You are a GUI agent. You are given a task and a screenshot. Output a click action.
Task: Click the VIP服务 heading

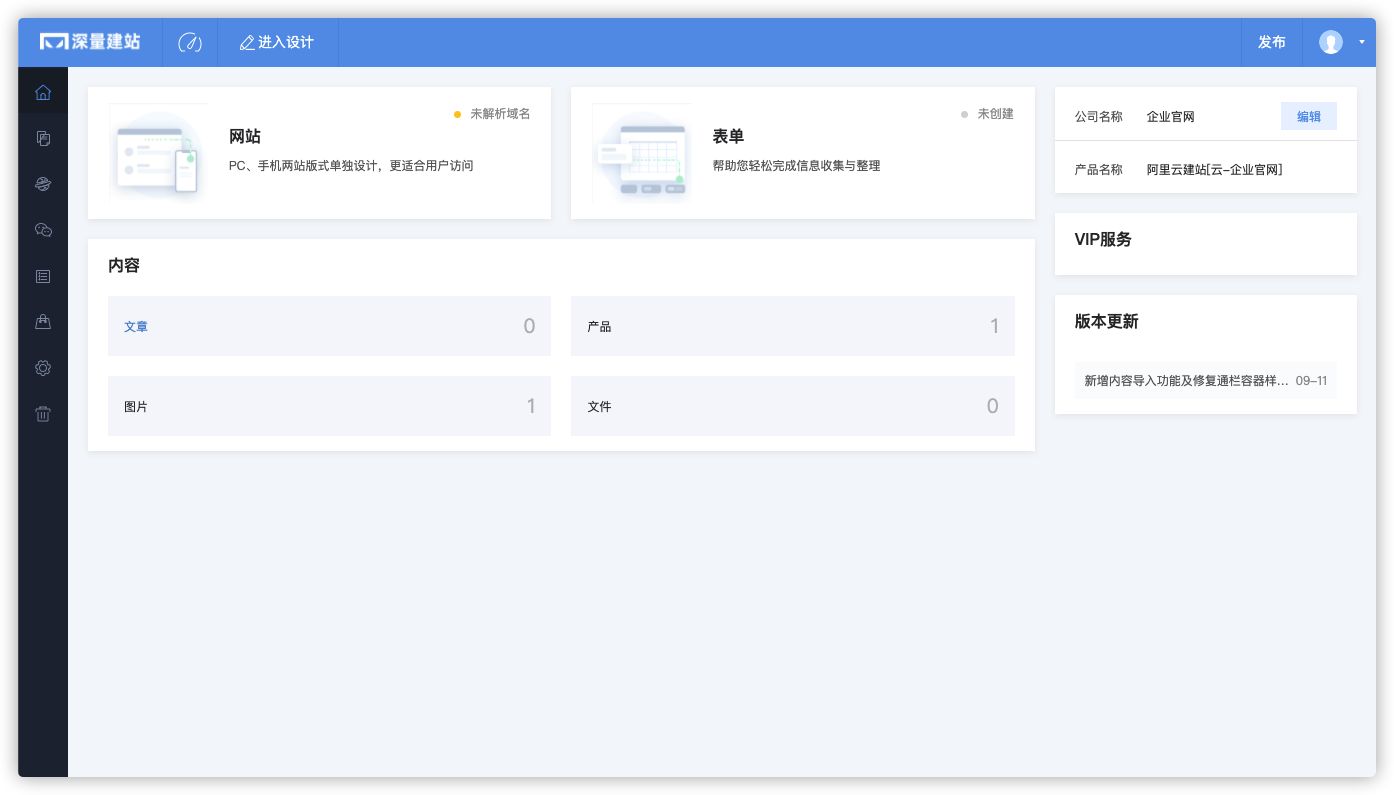pos(1103,240)
